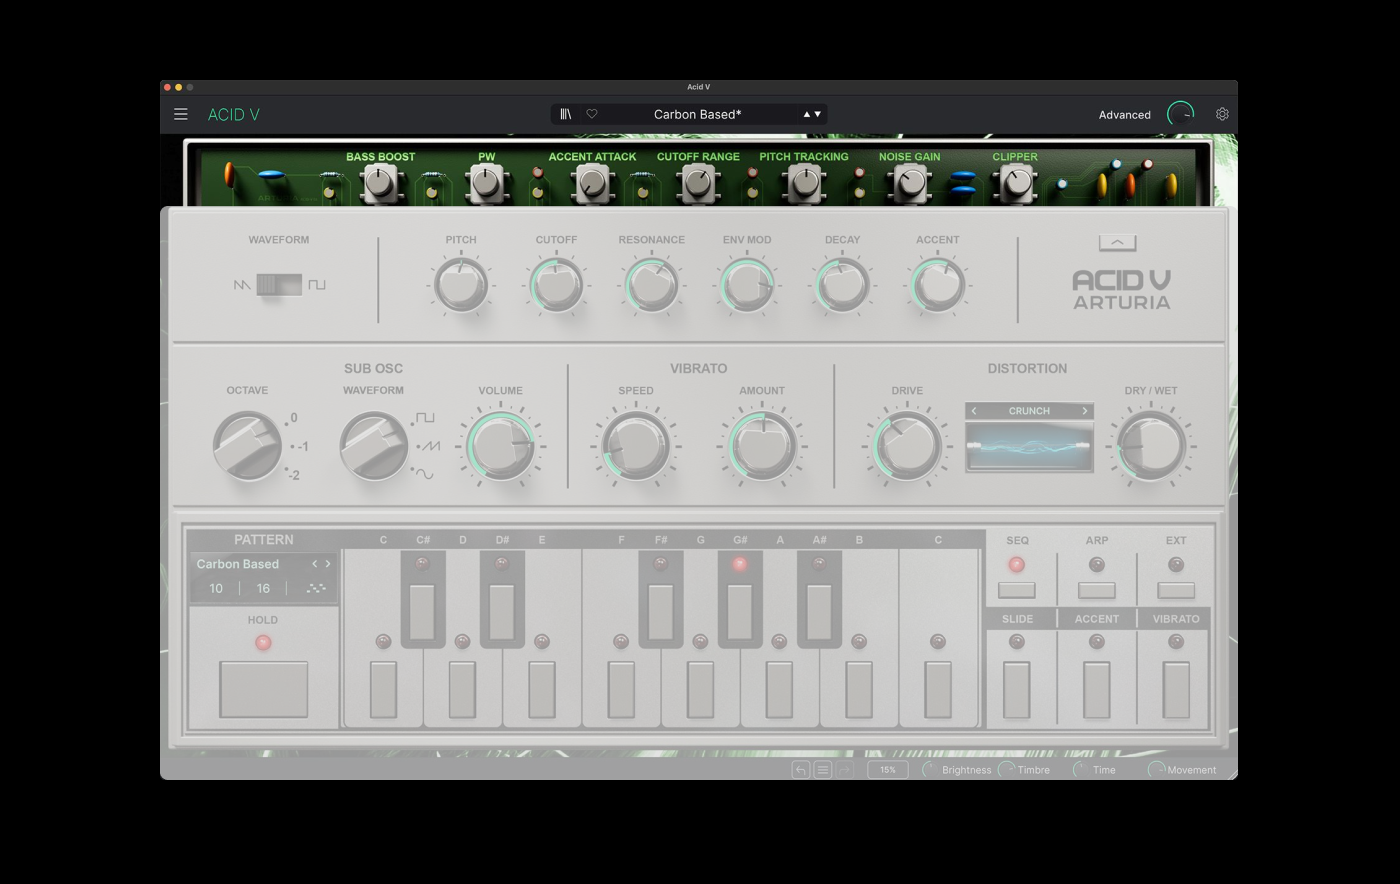The image size is (1400, 884).
Task: Open the edit history list icon
Action: tap(822, 769)
